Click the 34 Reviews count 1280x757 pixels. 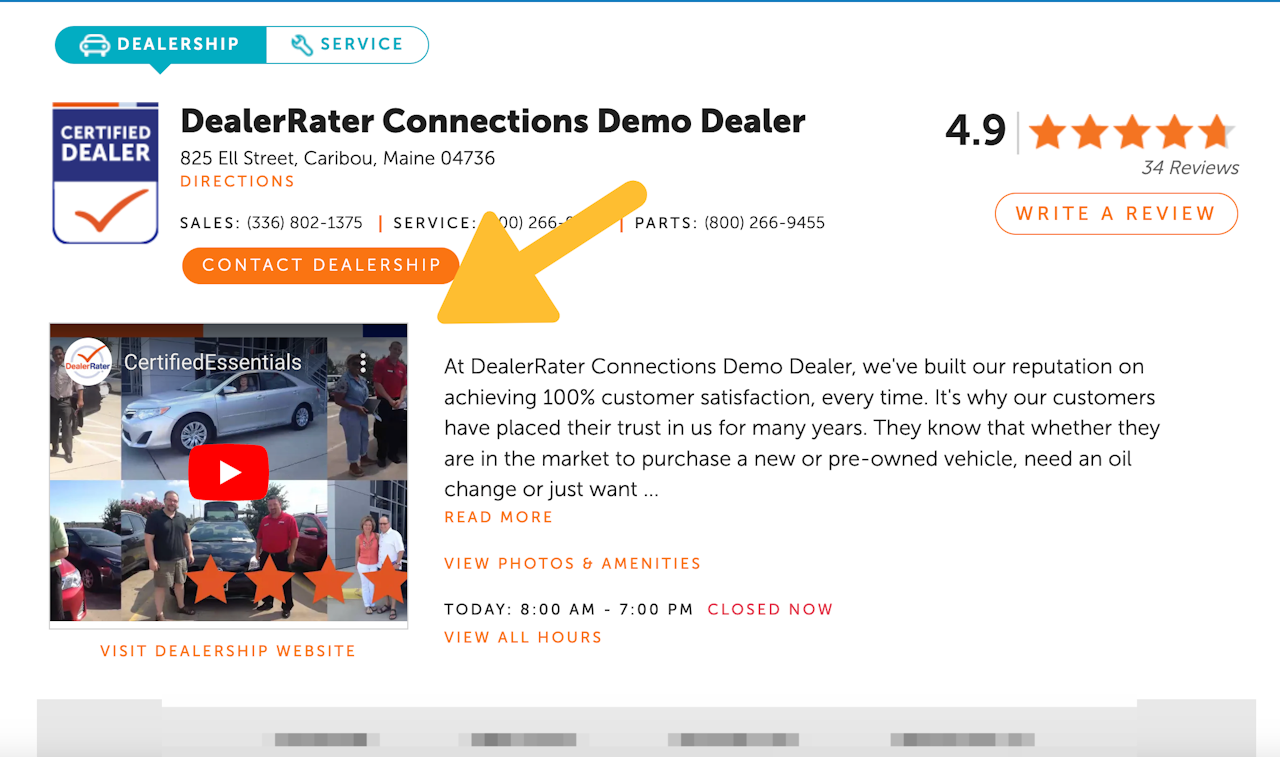coord(1190,168)
